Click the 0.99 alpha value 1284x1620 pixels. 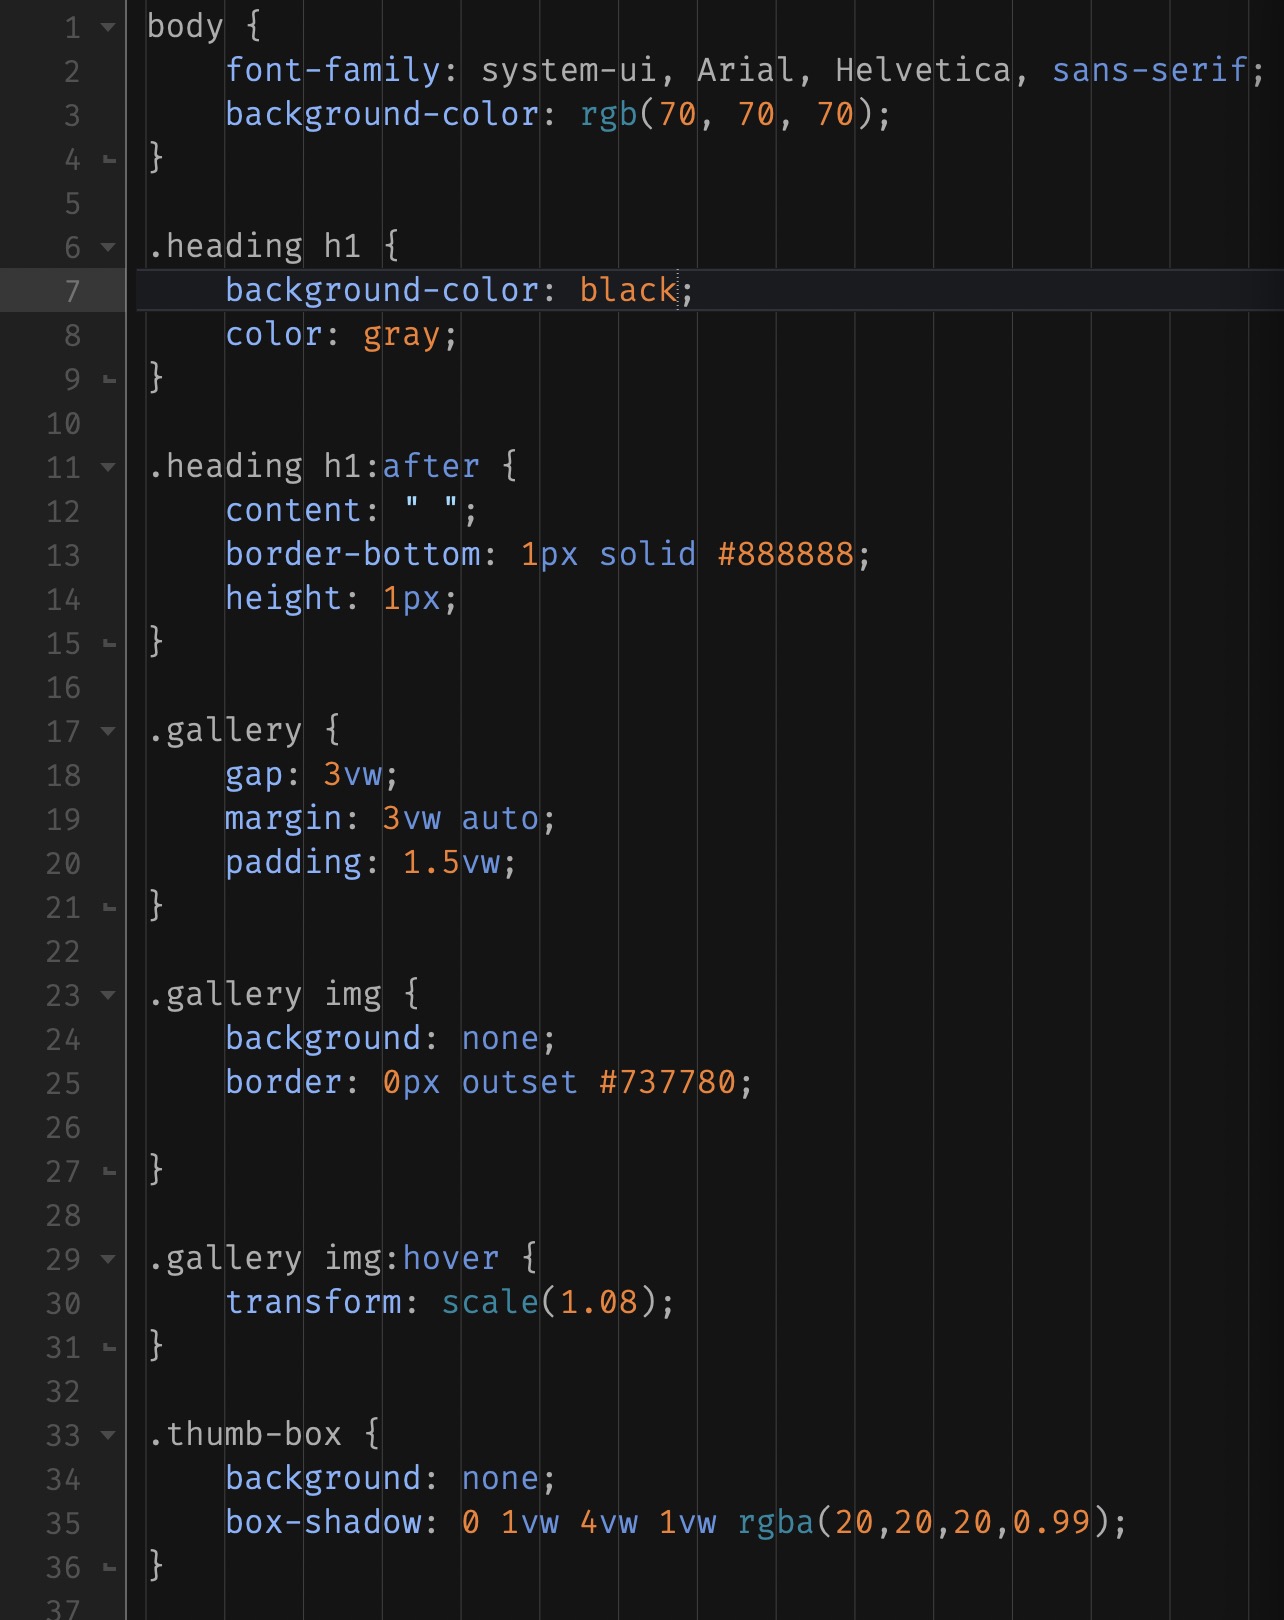1051,1522
